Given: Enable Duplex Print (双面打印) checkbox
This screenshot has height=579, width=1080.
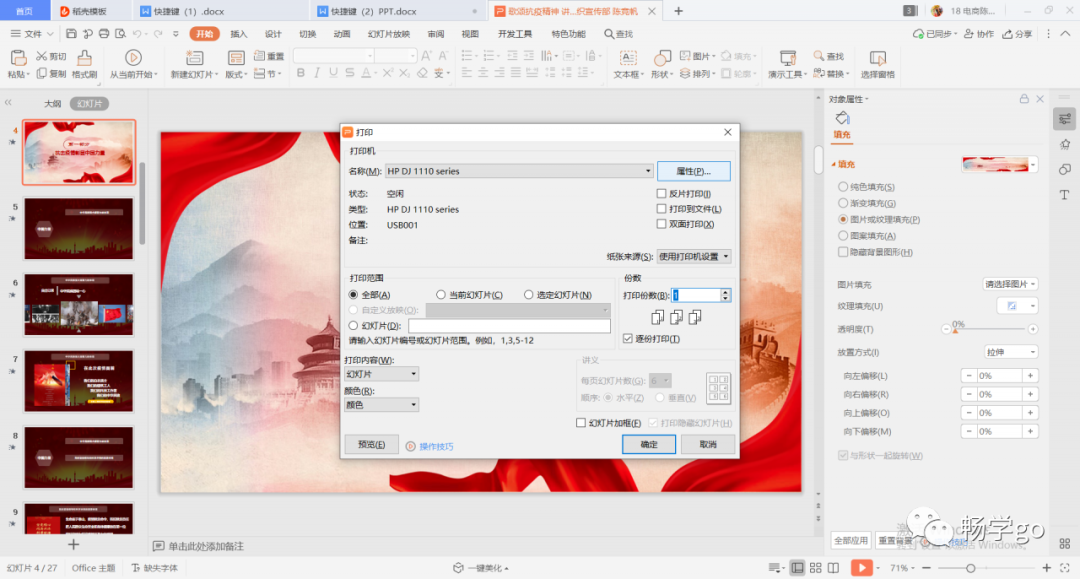Looking at the screenshot, I should 661,224.
